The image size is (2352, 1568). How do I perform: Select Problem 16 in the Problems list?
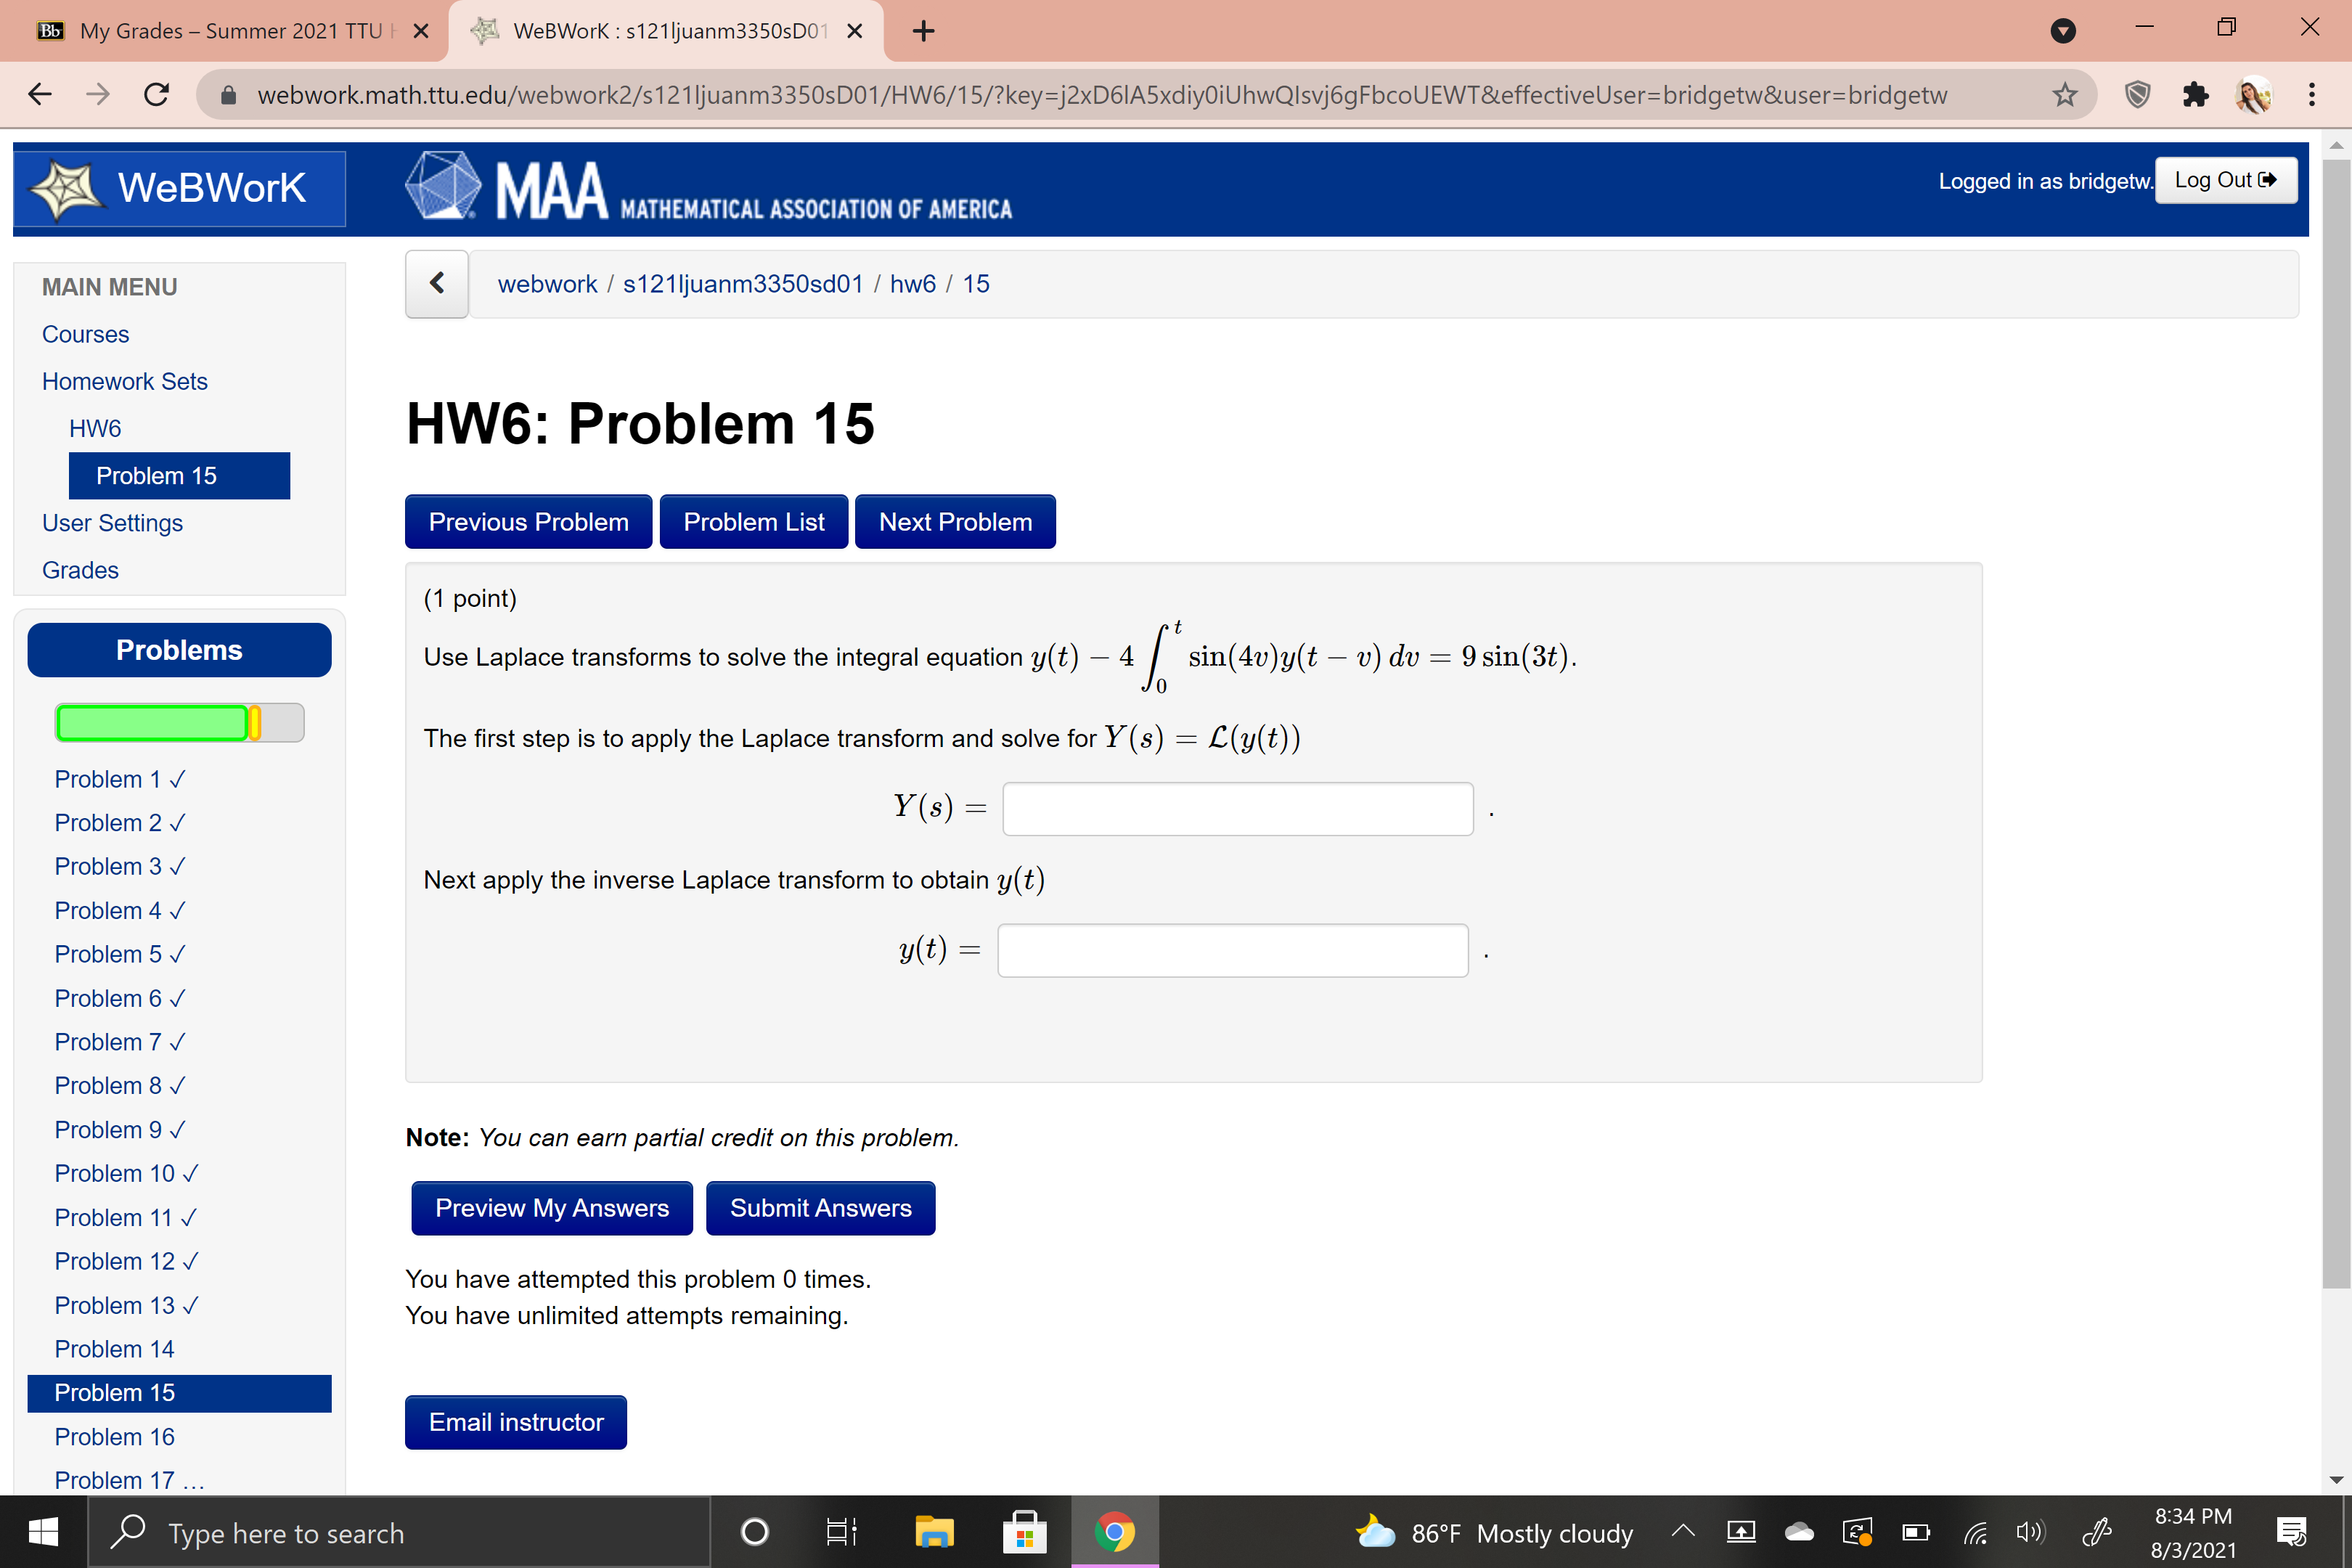pyautogui.click(x=114, y=1436)
